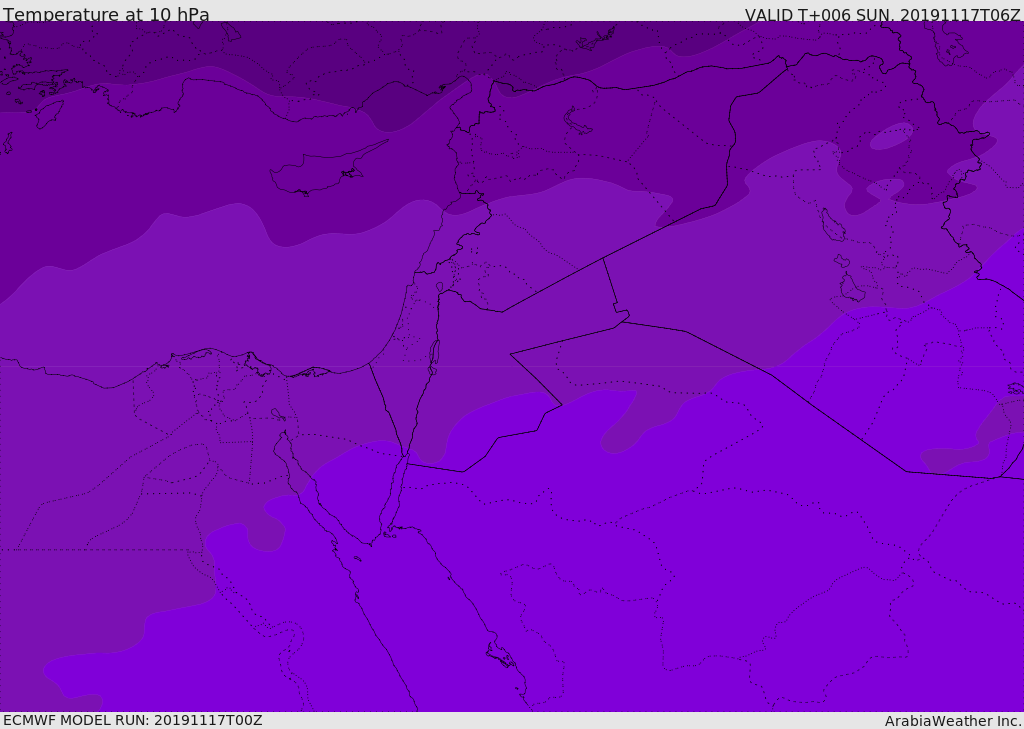
Task: Click the 'ArabiaWeather Inc' credit text
Action: click(x=952, y=721)
